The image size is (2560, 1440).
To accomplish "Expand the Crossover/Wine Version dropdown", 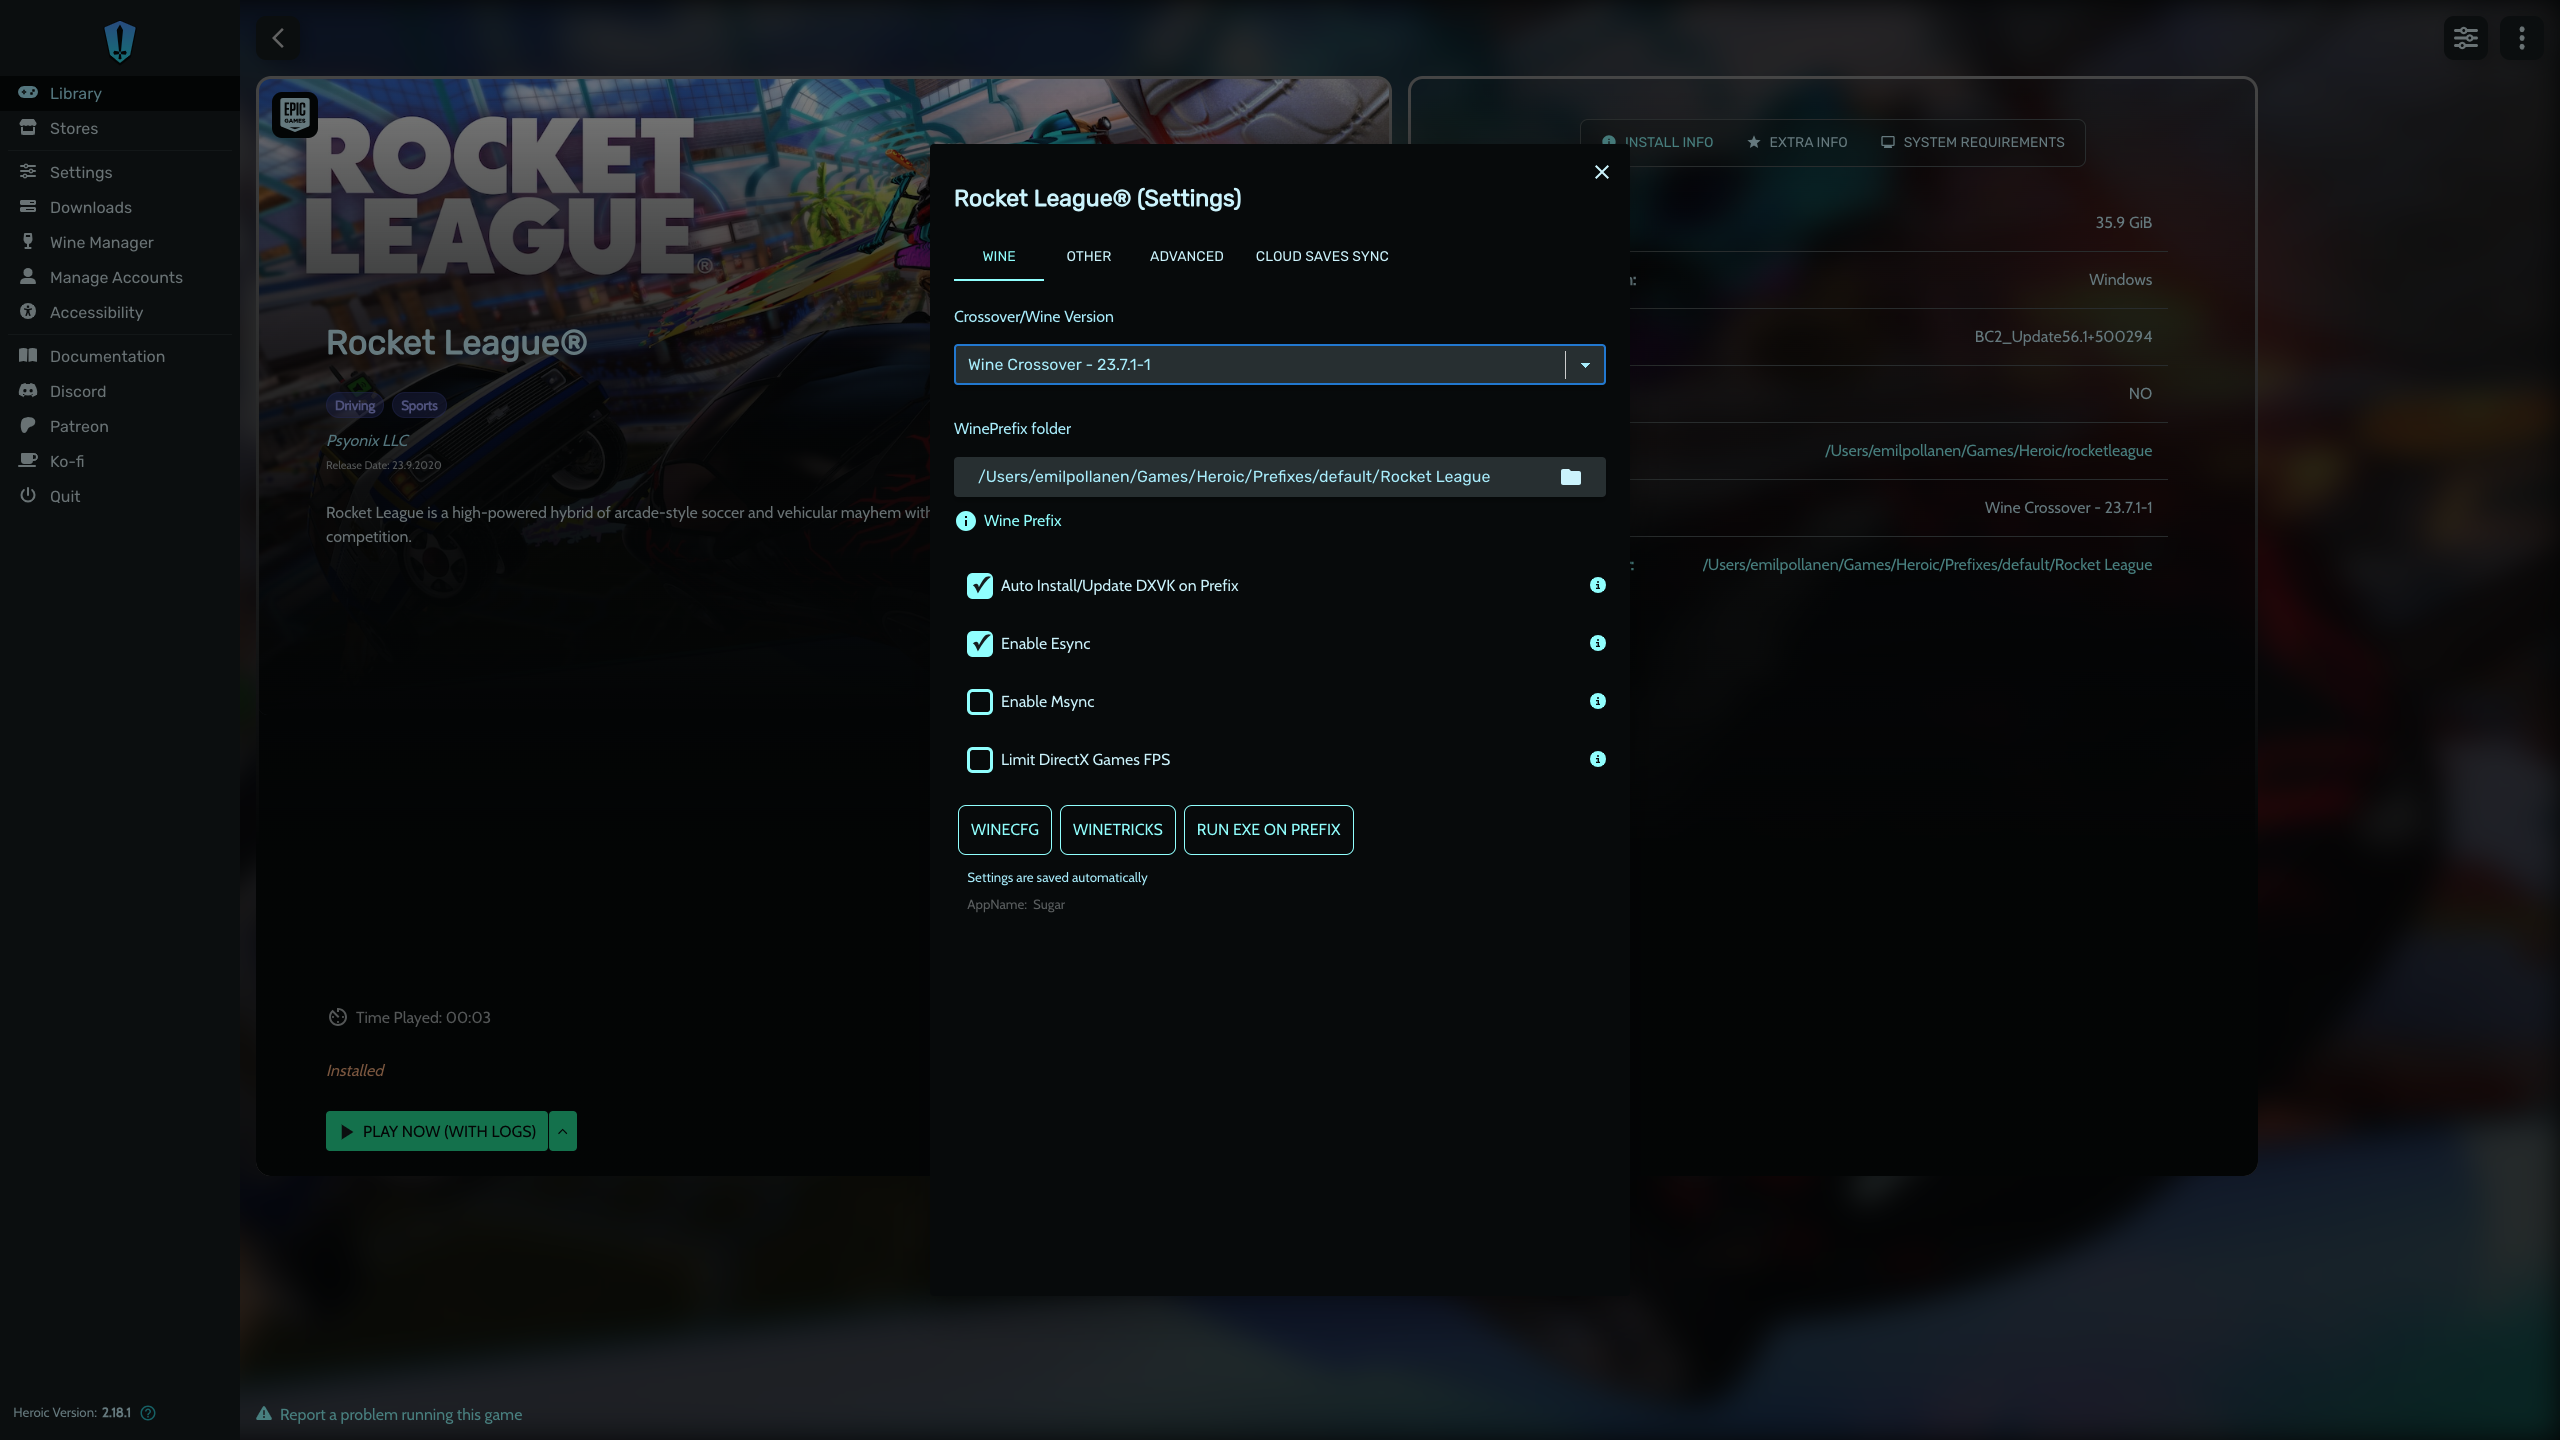I will click(1585, 365).
